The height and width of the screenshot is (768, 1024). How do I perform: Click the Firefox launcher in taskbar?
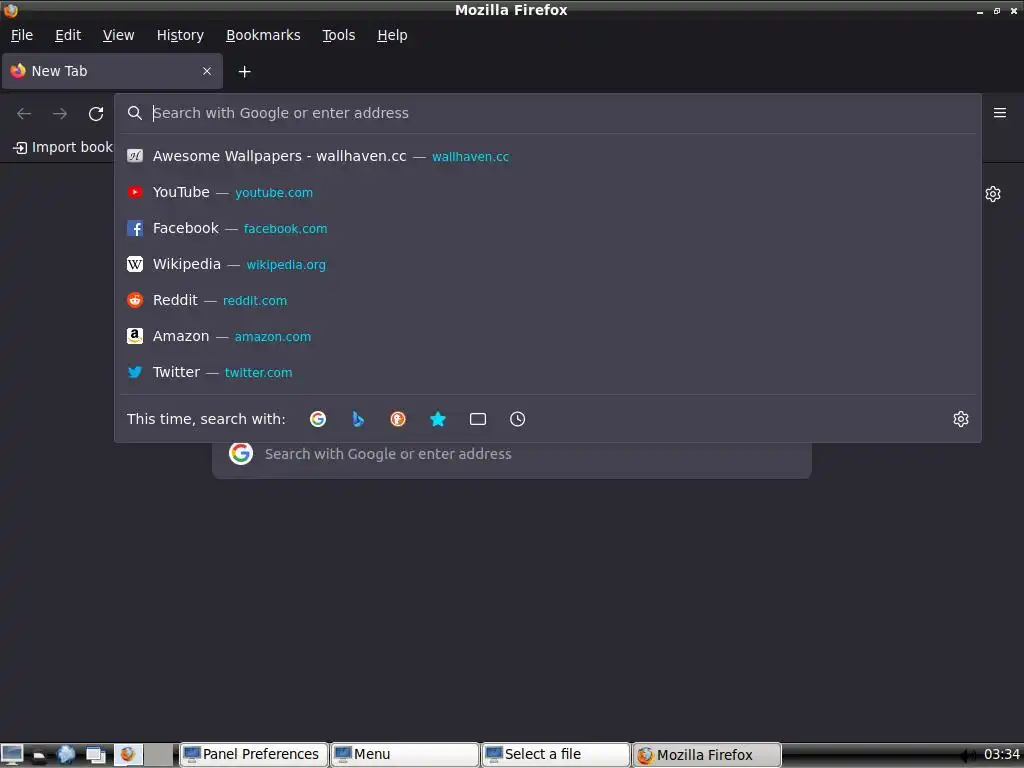coord(127,754)
